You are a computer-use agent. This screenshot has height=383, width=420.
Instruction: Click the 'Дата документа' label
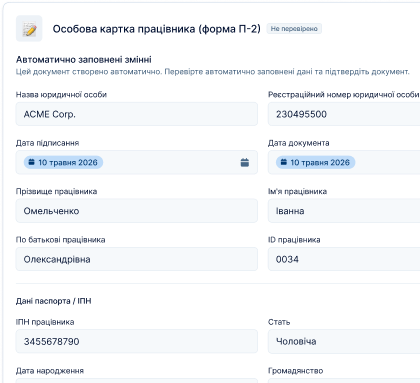point(299,143)
